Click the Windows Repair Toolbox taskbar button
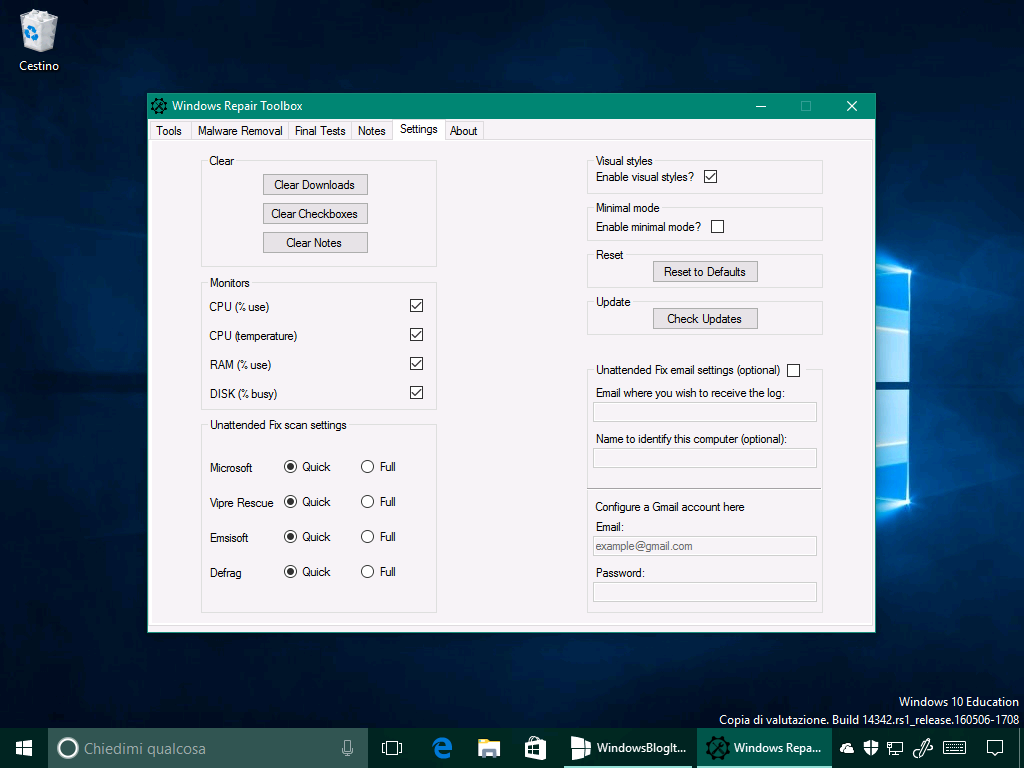 [x=764, y=748]
